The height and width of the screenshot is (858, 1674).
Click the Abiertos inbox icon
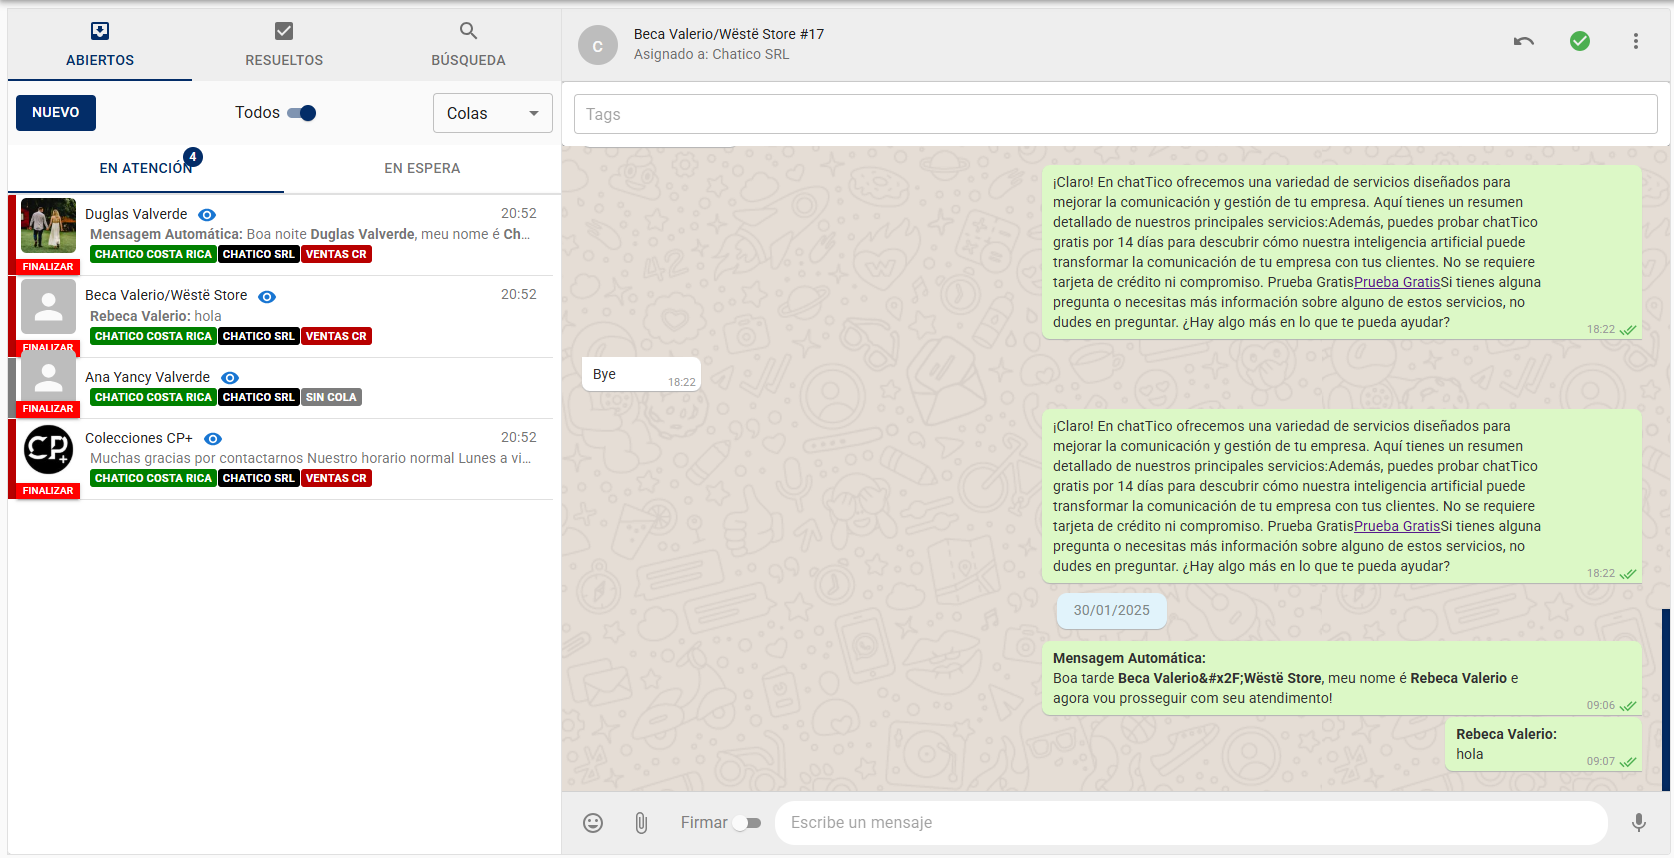[100, 31]
